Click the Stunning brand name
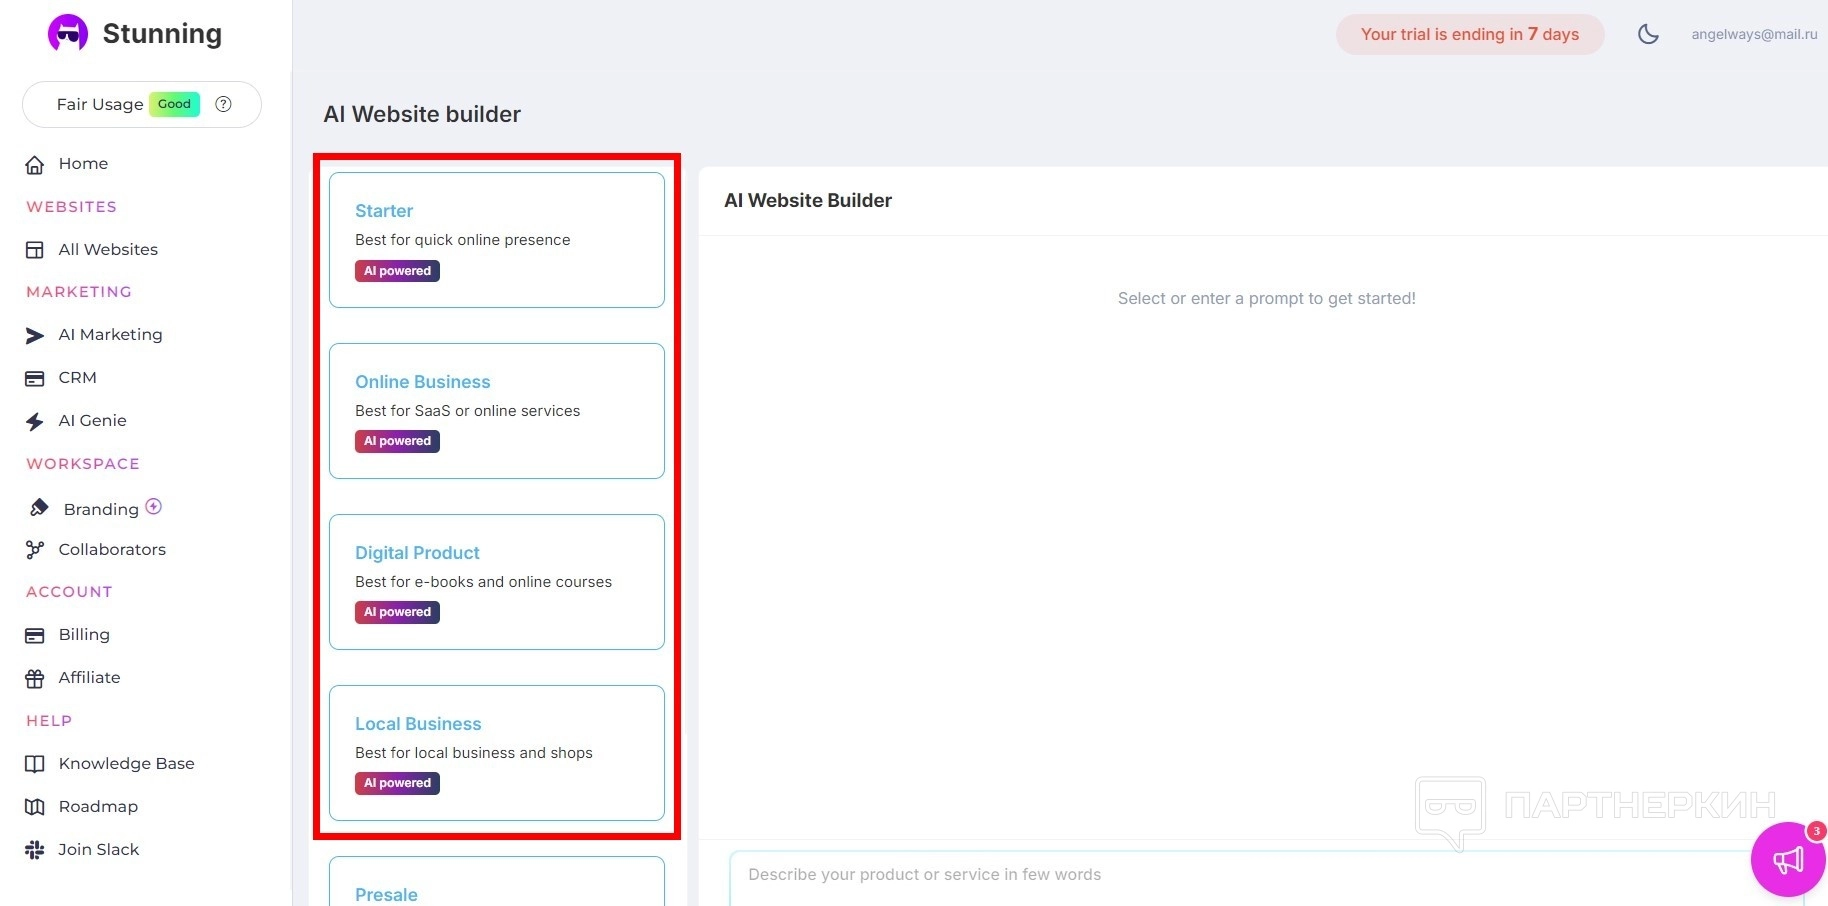 click(x=162, y=34)
